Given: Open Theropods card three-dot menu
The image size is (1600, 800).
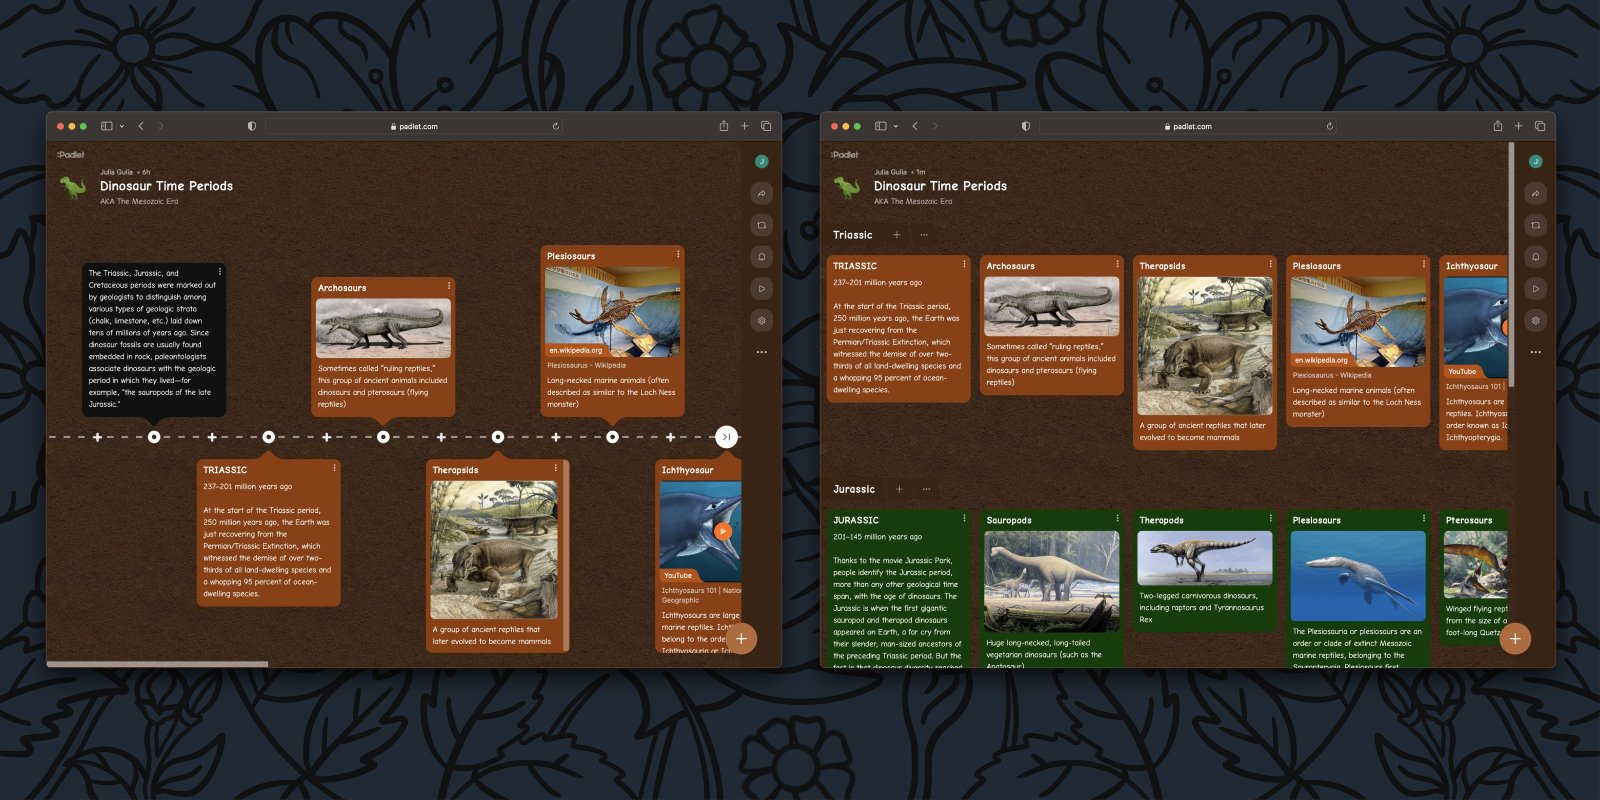Looking at the screenshot, I should click(1270, 518).
